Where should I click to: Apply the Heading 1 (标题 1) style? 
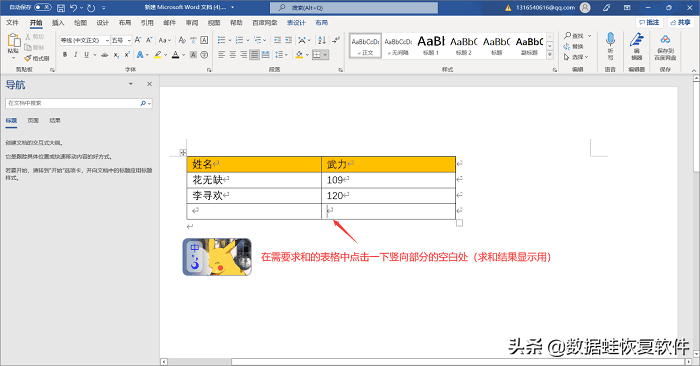[431, 46]
